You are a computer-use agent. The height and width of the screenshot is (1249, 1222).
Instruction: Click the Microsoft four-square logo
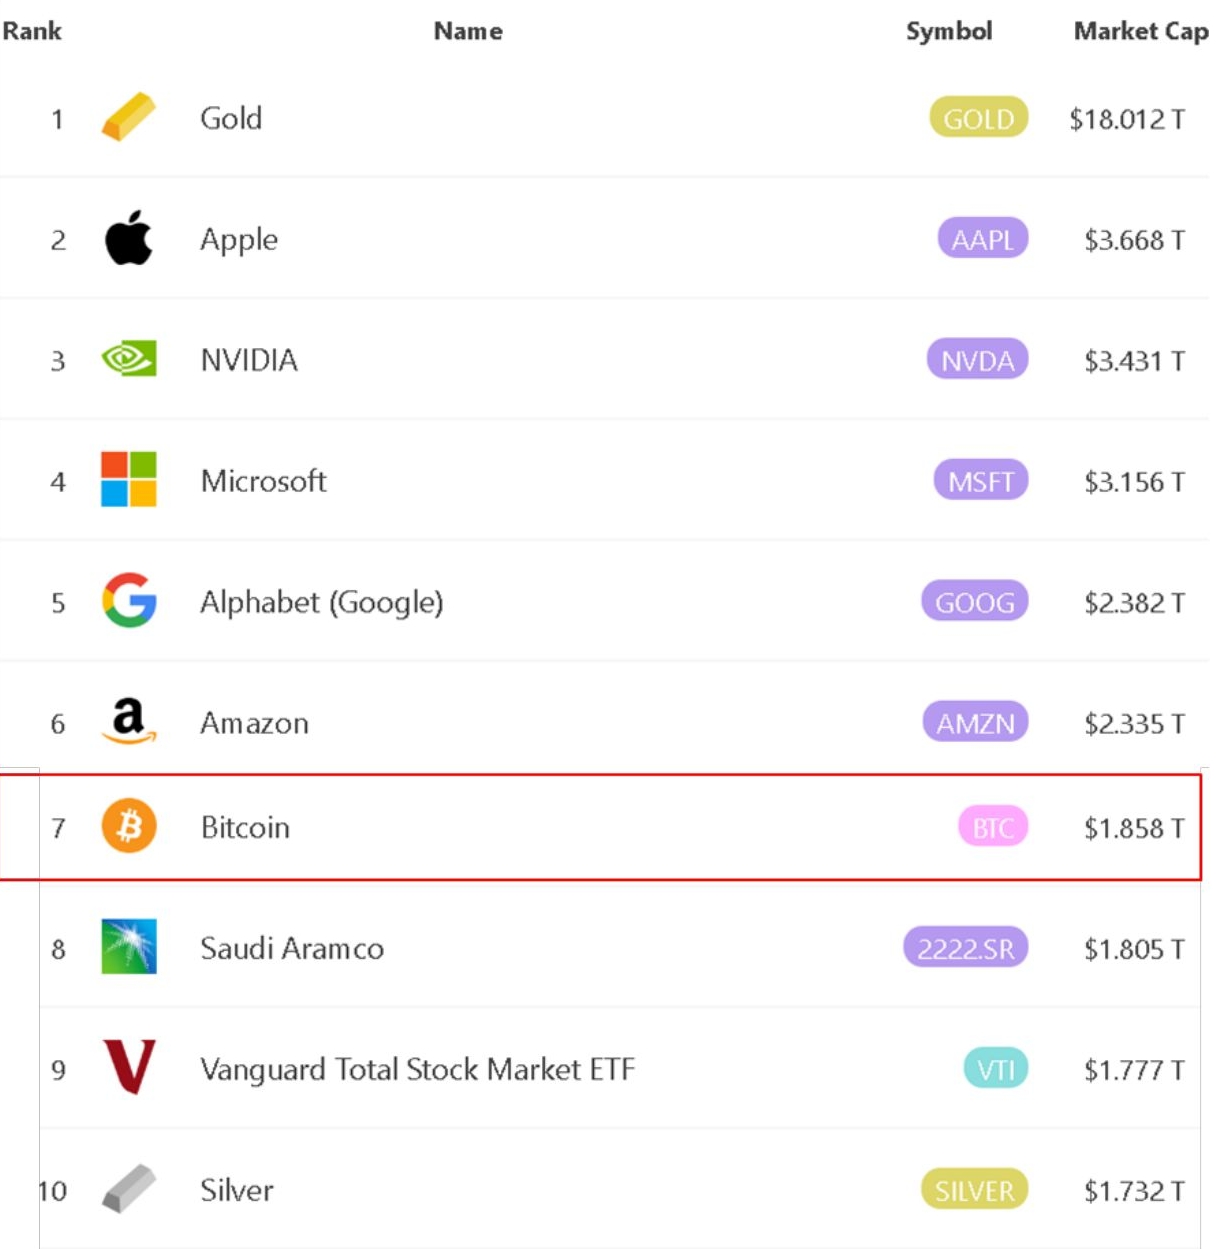(129, 479)
